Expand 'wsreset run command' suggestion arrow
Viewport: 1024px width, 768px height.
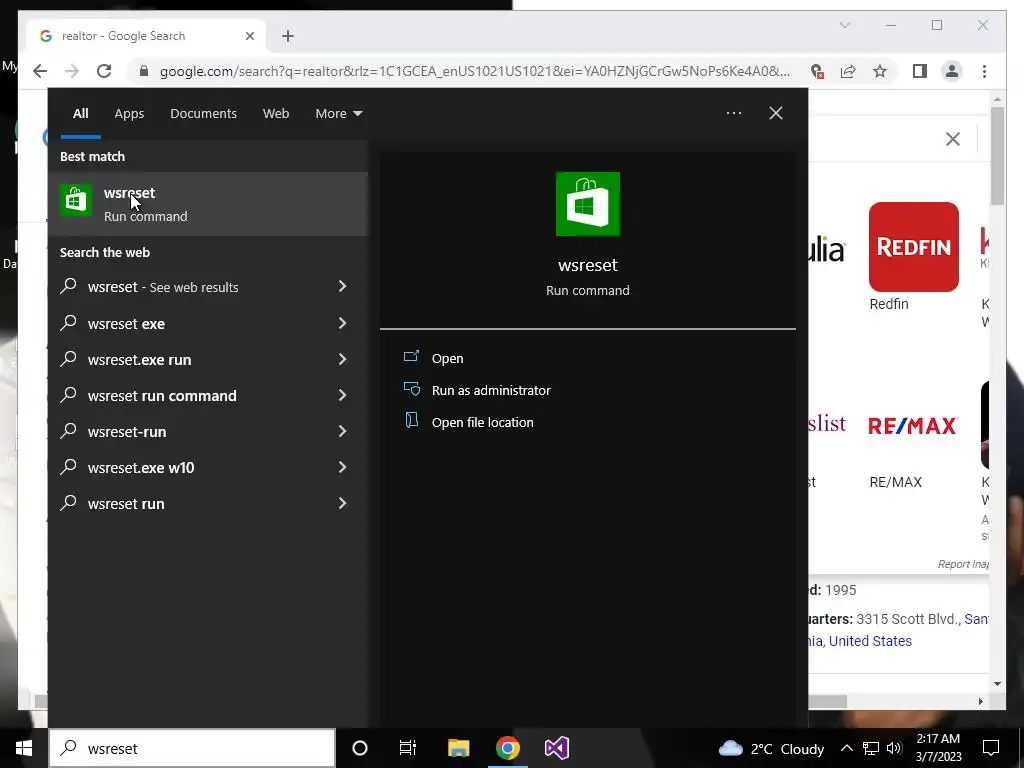342,395
